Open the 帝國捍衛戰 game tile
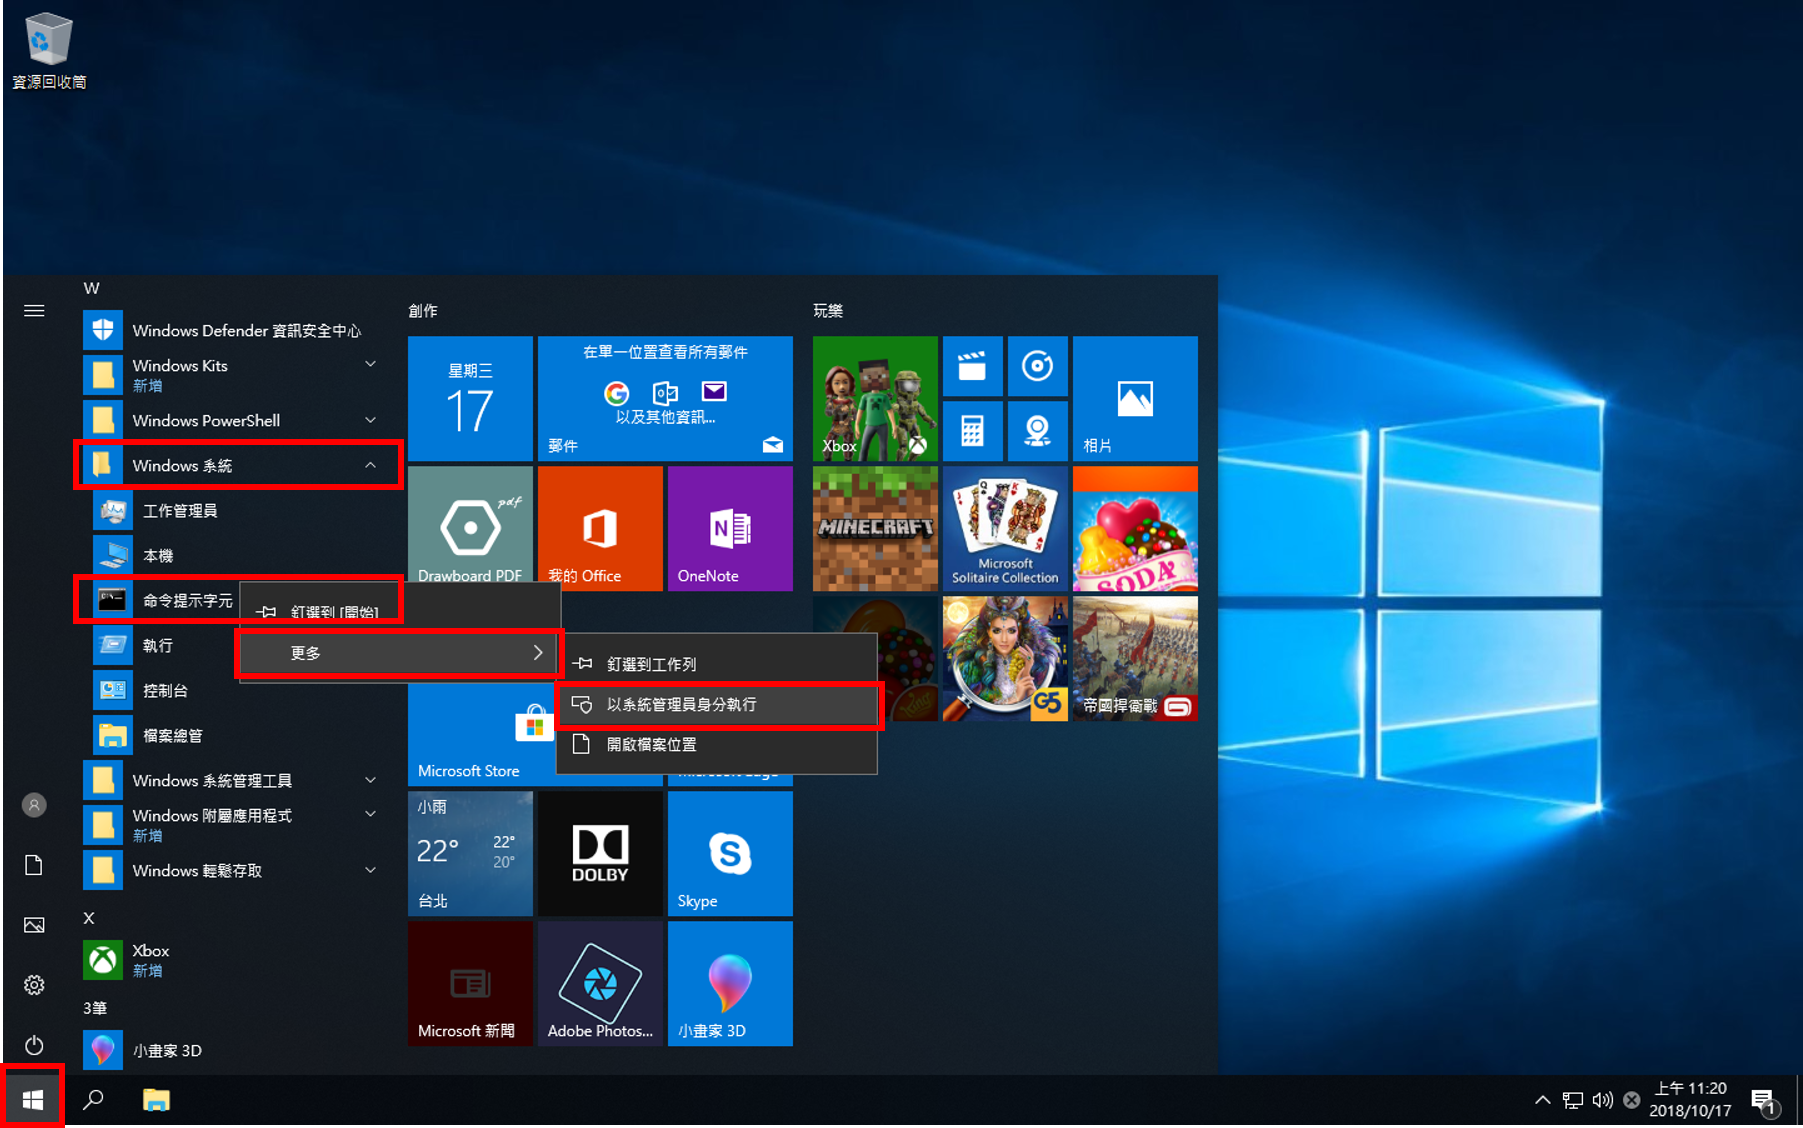The image size is (1803, 1128). pos(1135,659)
